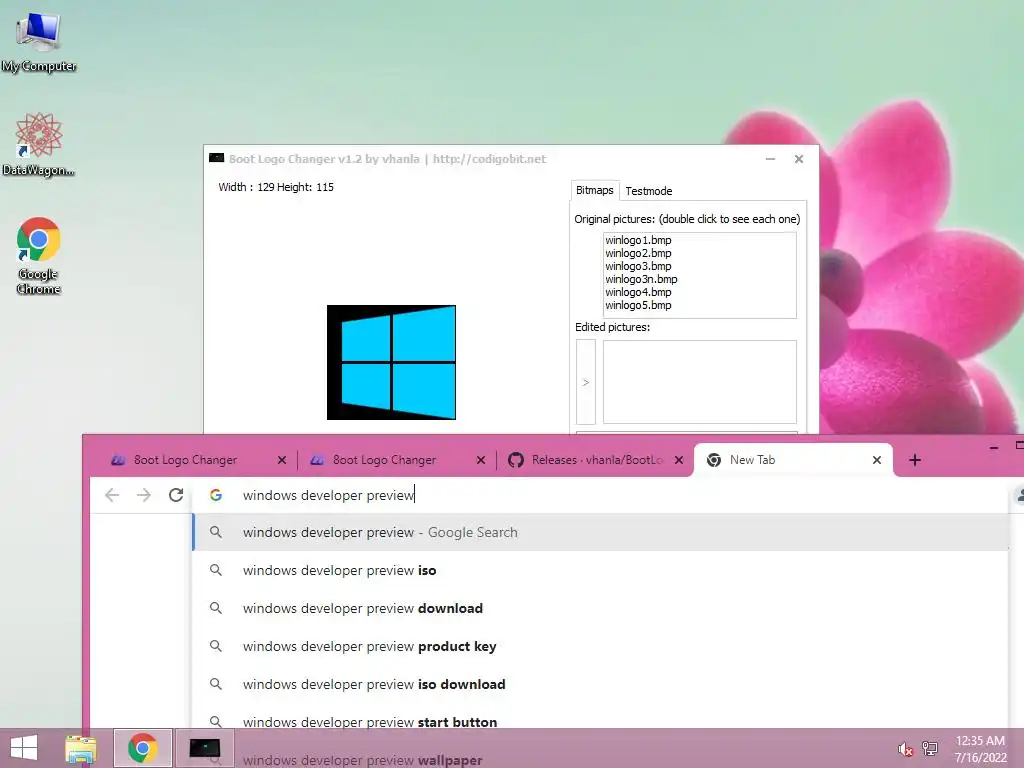Go back in Chrome
1024x768 pixels.
pyautogui.click(x=112, y=495)
